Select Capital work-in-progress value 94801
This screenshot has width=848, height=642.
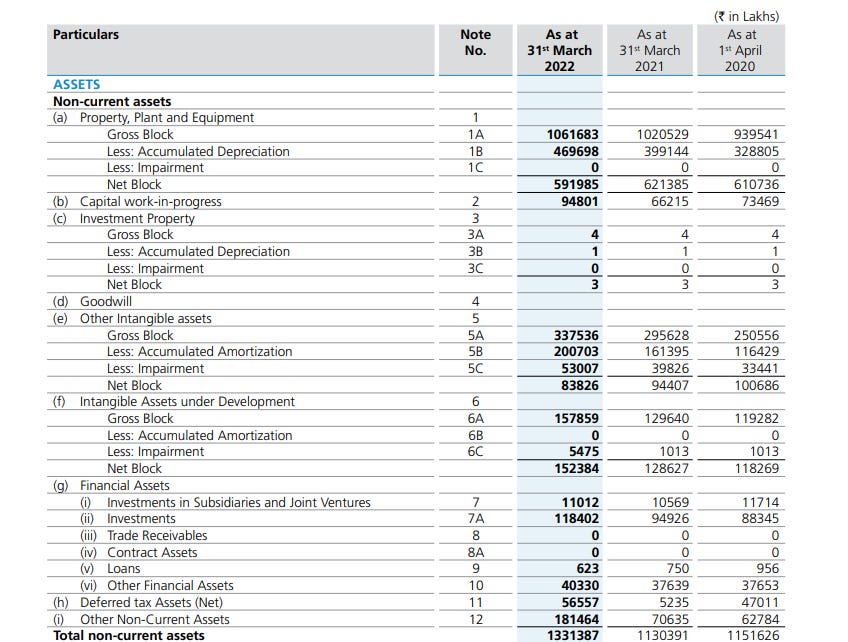point(580,201)
